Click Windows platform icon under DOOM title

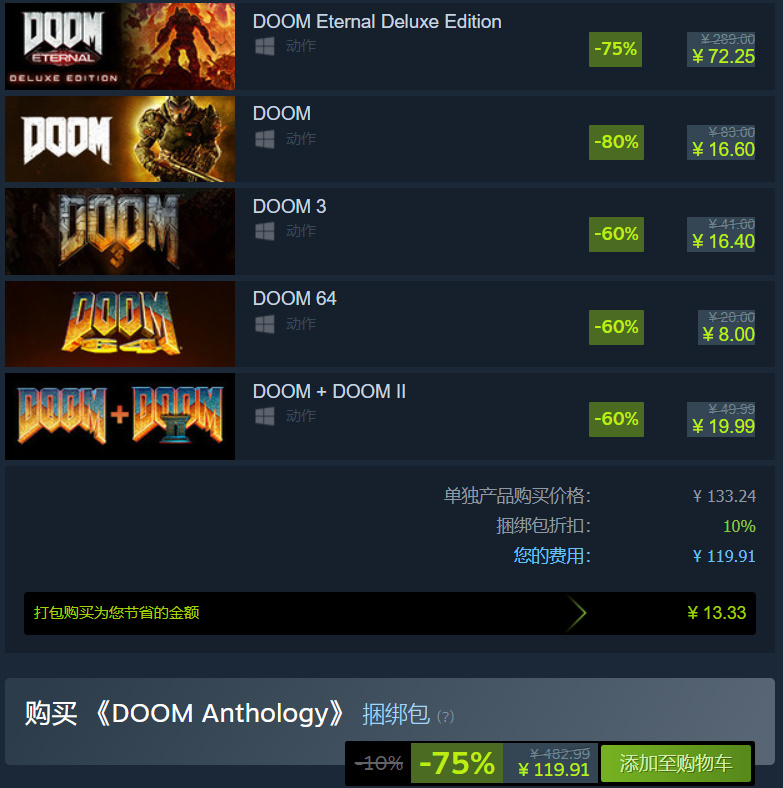tap(264, 139)
